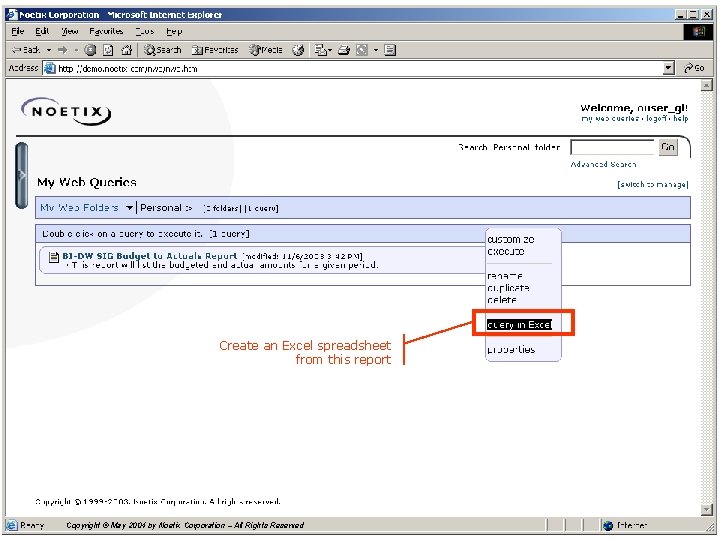Image resolution: width=720 pixels, height=540 pixels.
Task: Click the Back arrow in the toolbar
Action: 25,50
